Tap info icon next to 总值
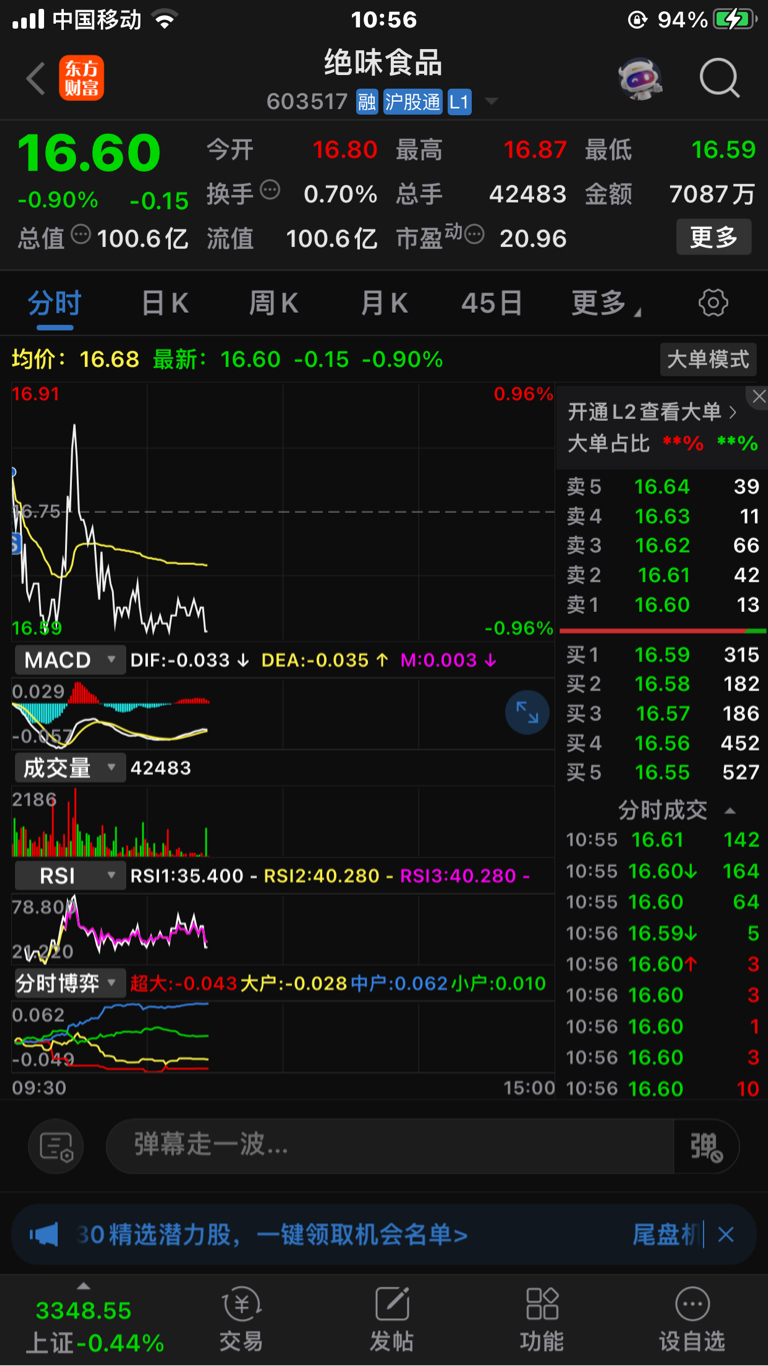This screenshot has height=1366, width=768. [81, 235]
